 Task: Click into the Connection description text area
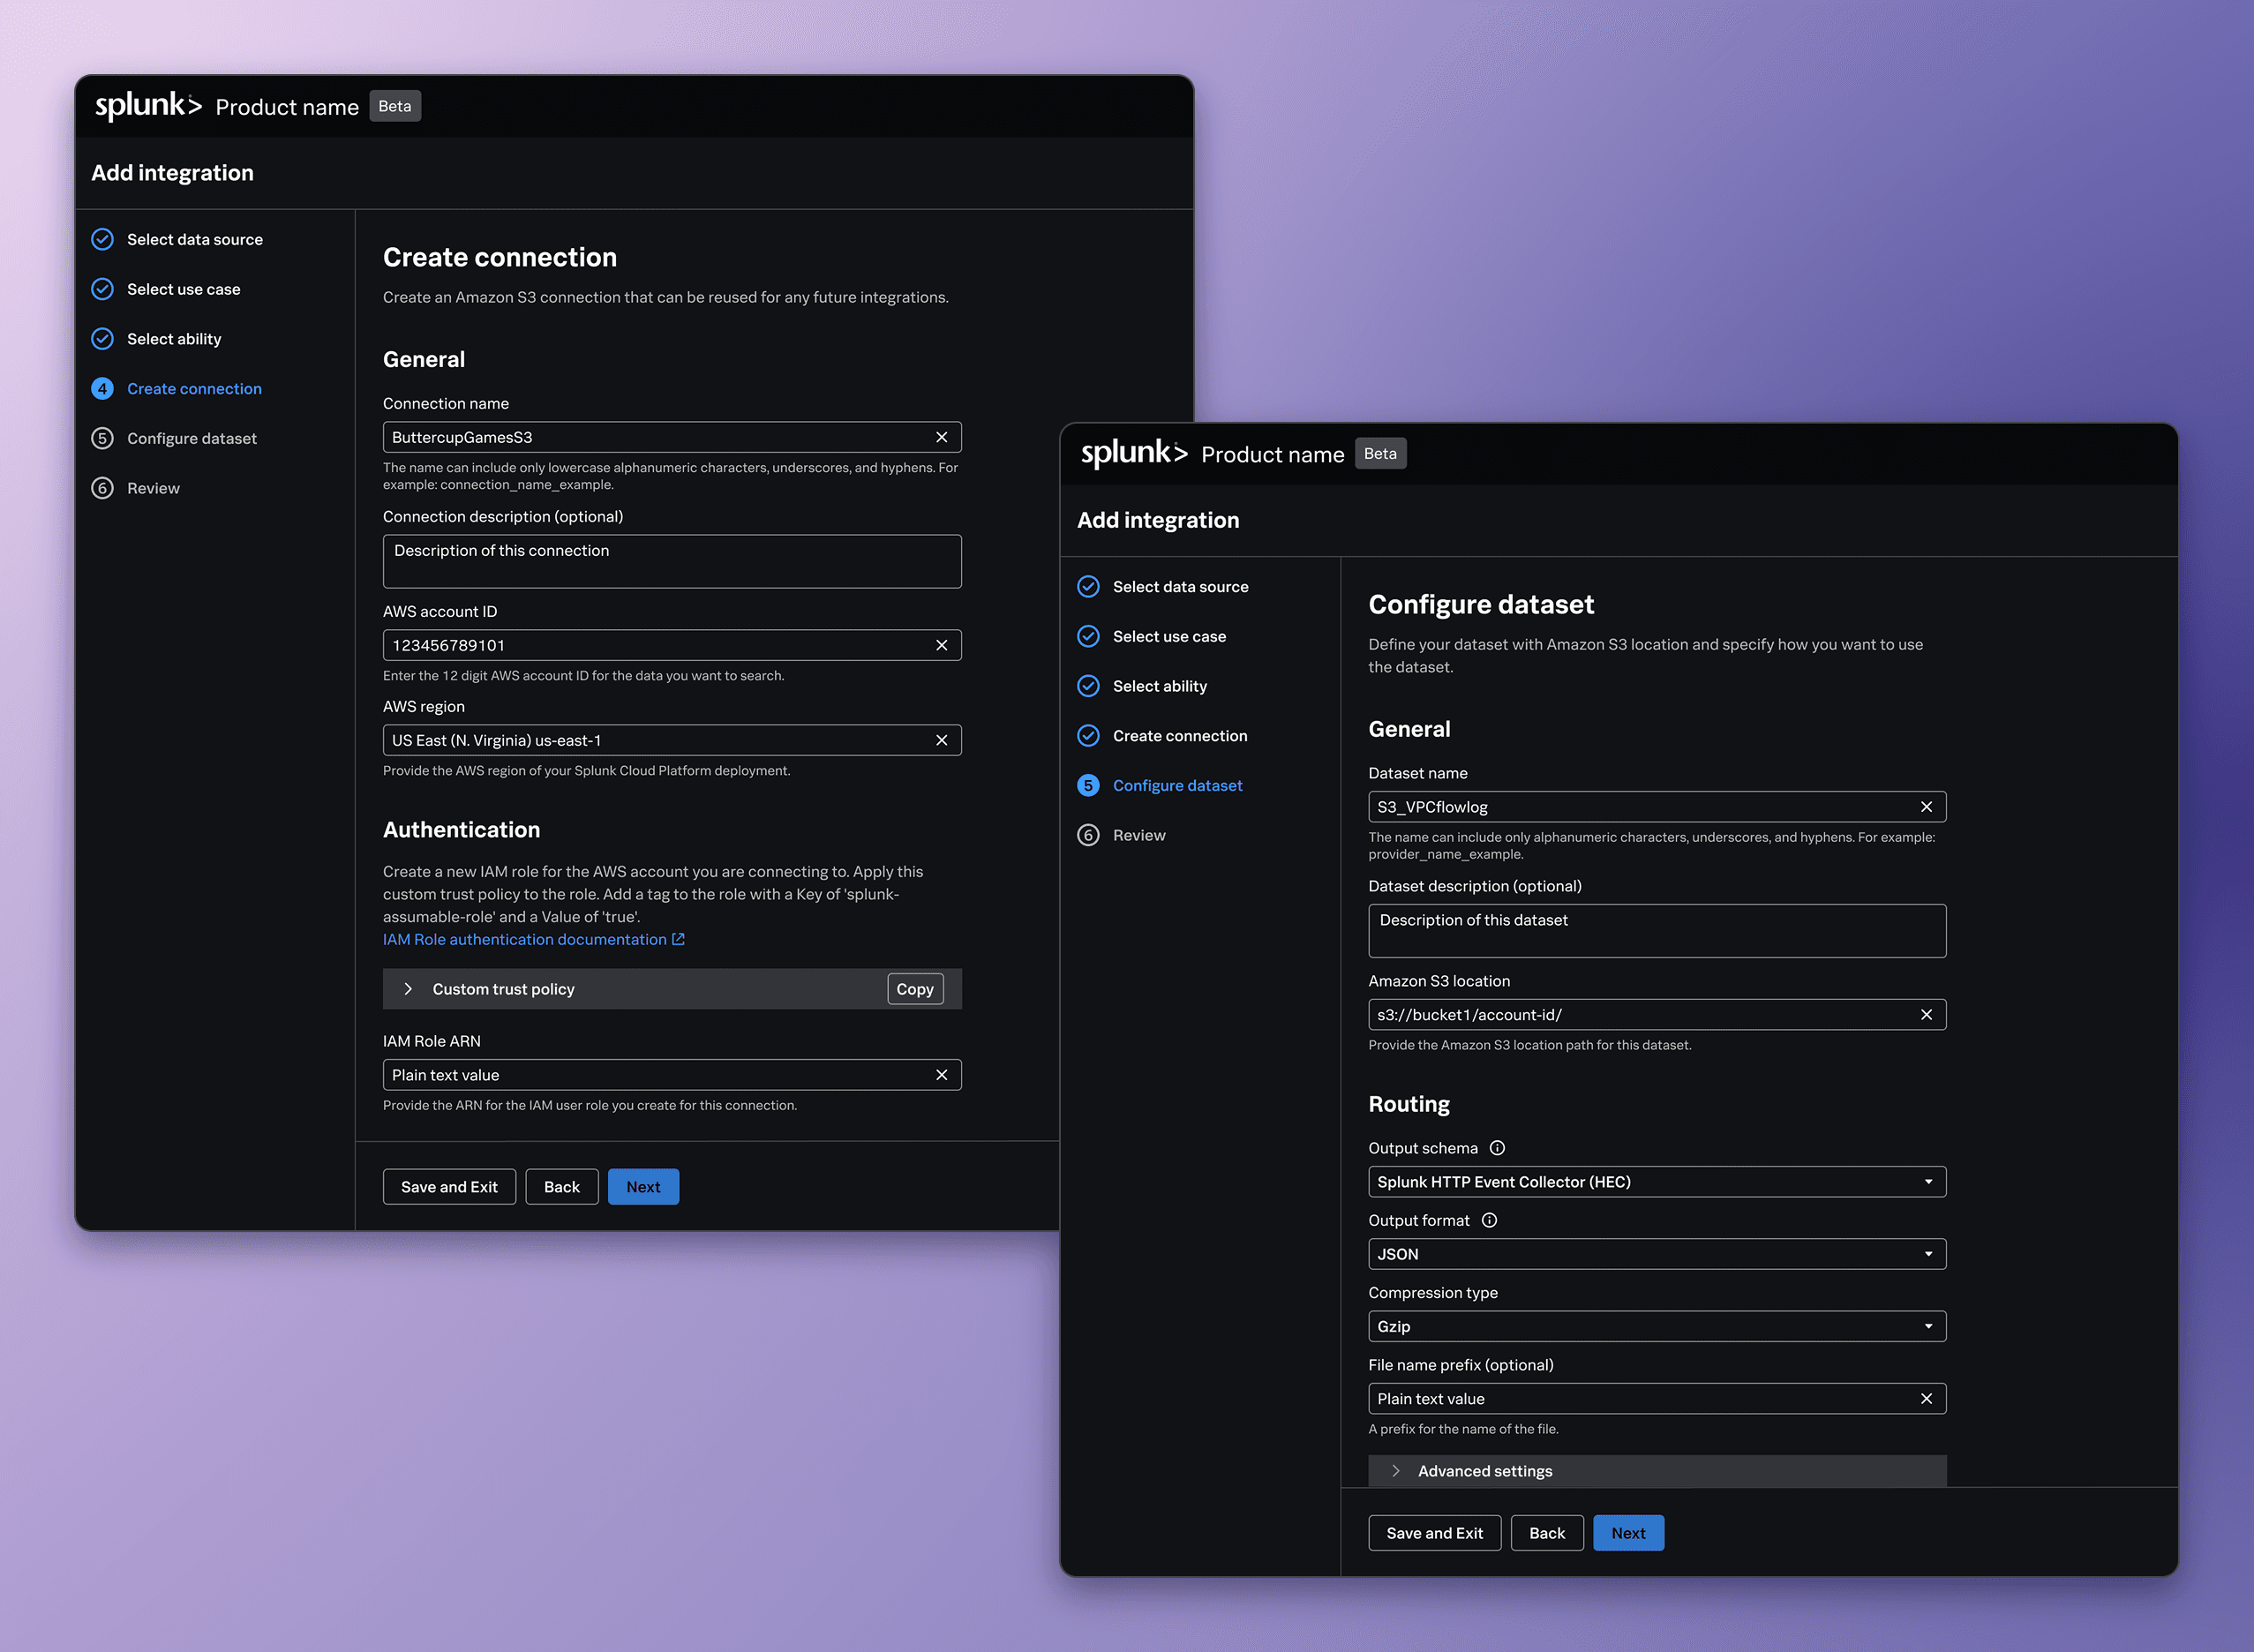672,561
